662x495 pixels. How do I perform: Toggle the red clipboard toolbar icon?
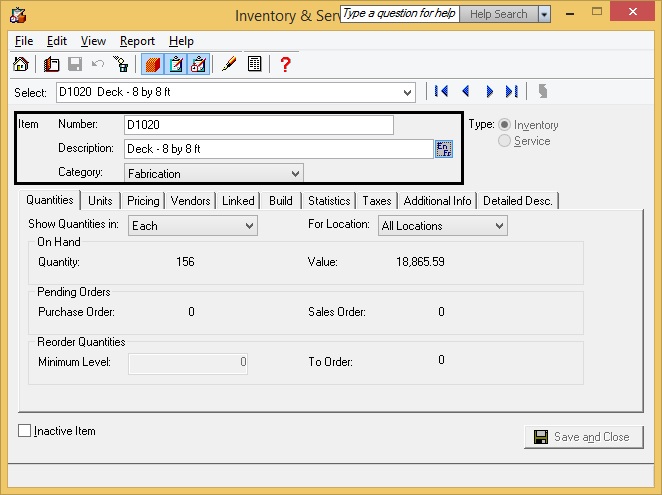click(x=198, y=65)
